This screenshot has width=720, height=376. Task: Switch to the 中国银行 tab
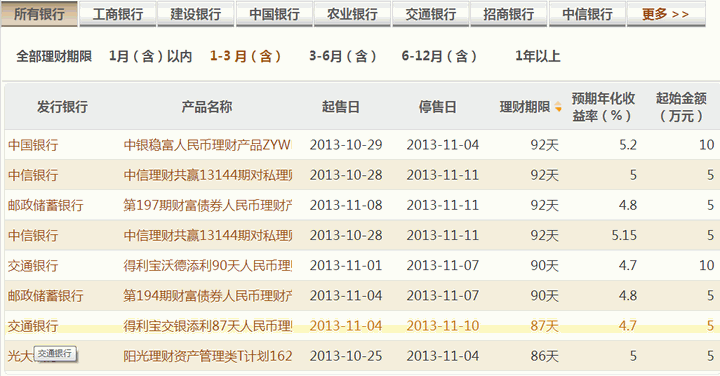click(x=274, y=14)
